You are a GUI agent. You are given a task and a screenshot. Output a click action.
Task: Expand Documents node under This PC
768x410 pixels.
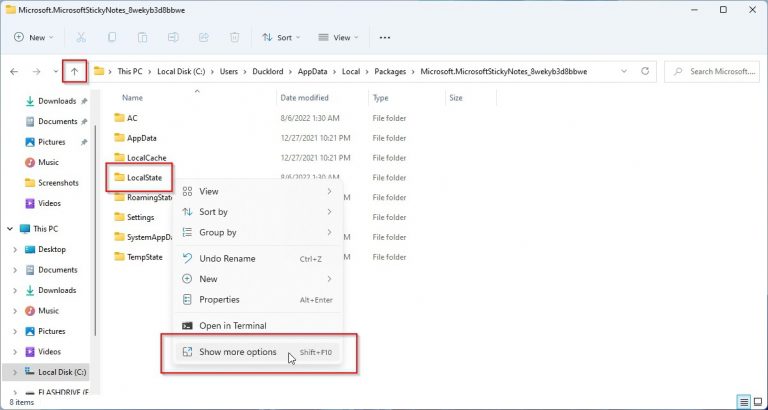click(x=15, y=270)
